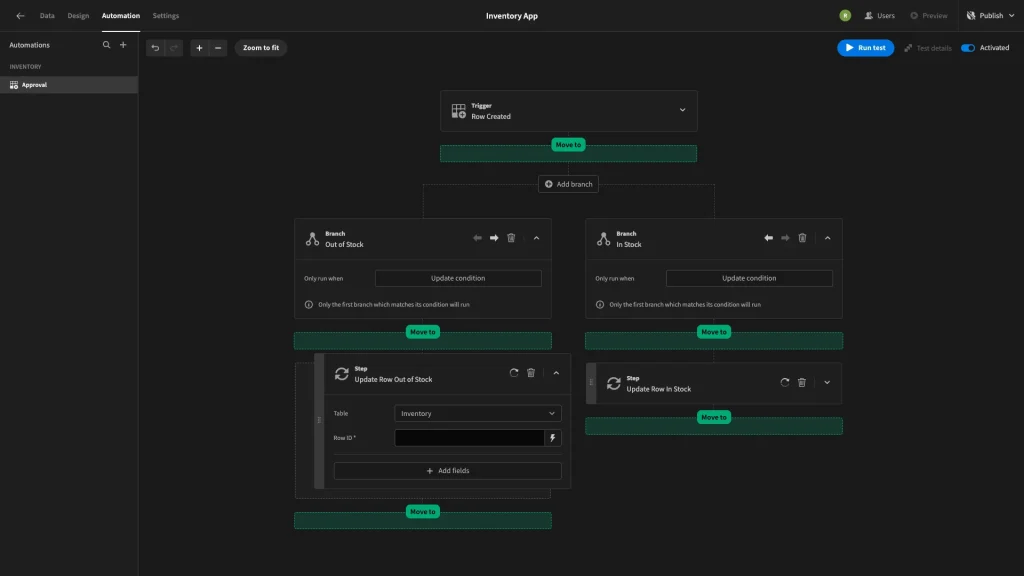The height and width of the screenshot is (576, 1024).
Task: Delete the Update Row In Stock step
Action: click(802, 382)
